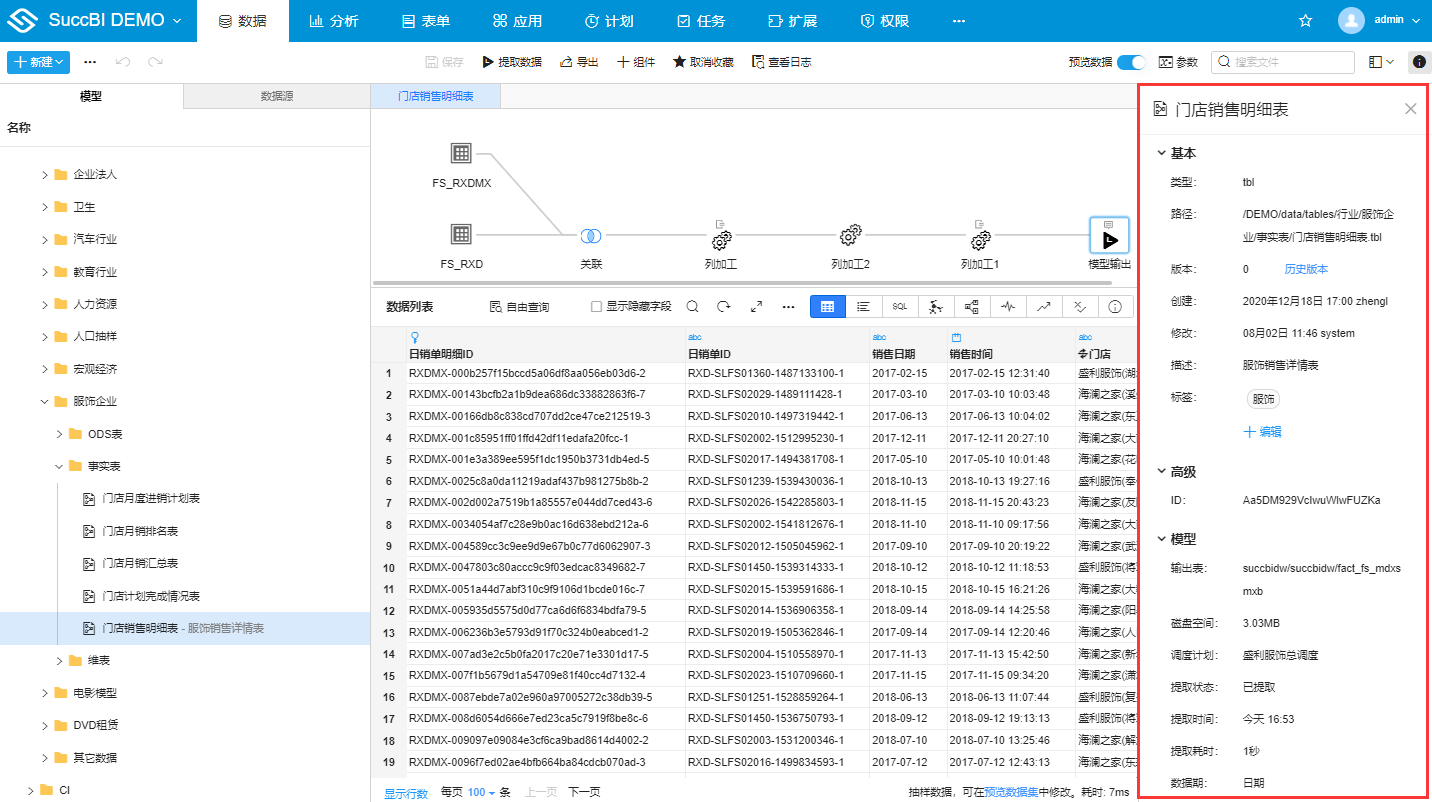1432x802 pixels.
Task: Expand the 维表 folder
Action: coord(59,661)
